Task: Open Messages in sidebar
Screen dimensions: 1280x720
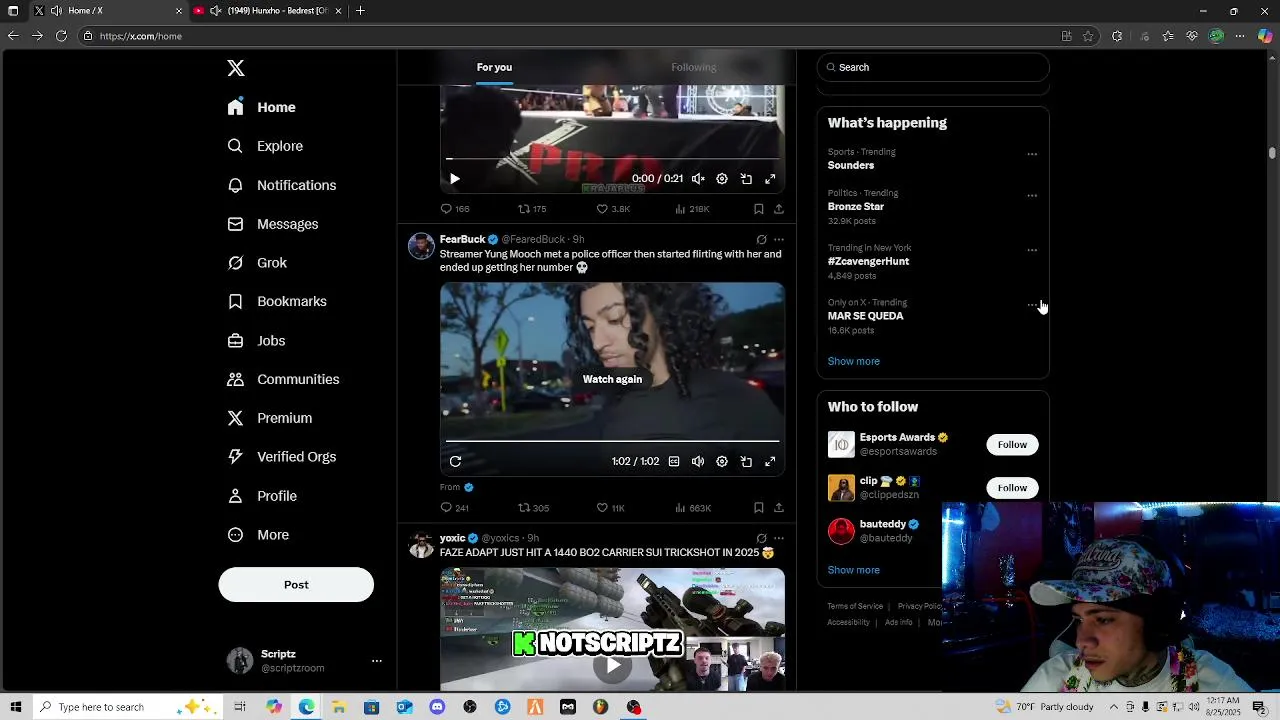Action: 272,224
